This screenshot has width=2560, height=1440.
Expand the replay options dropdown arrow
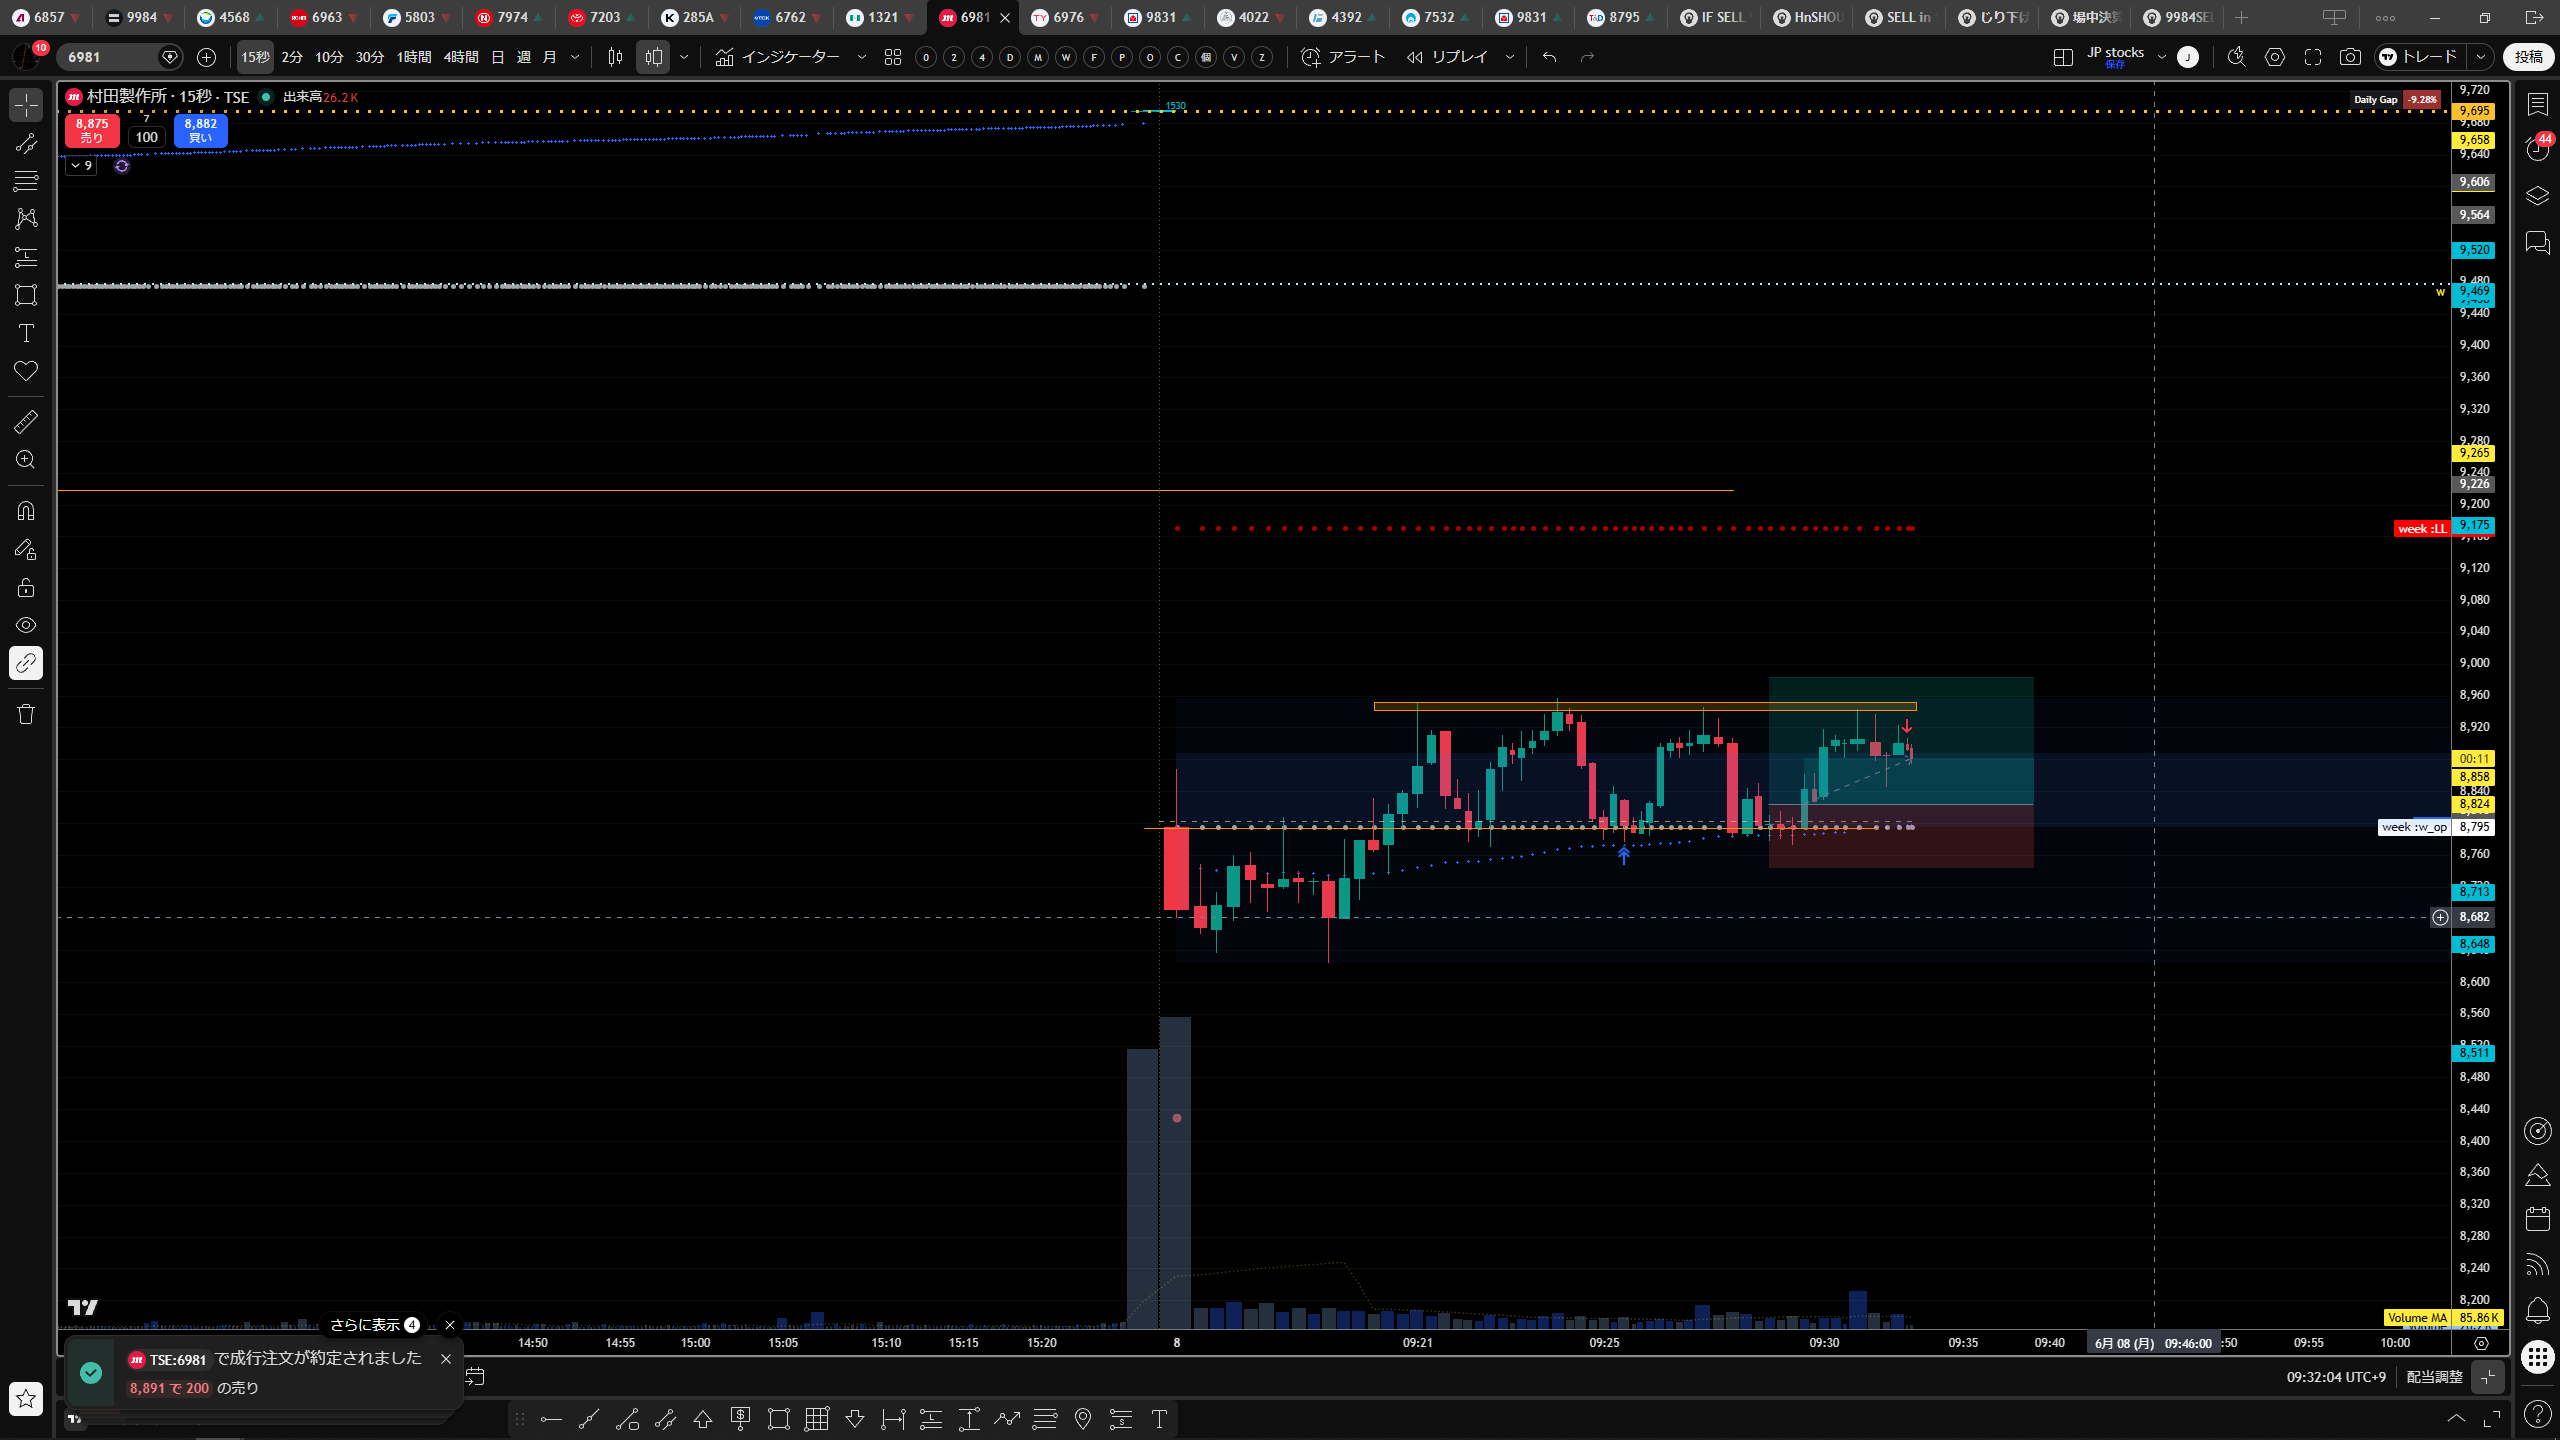point(1510,57)
